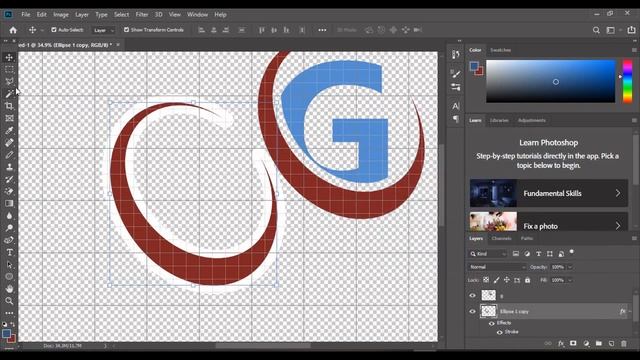Viewport: 640px width, 360px height.
Task: Open the Auto-Select Layer dropdown
Action: tap(103, 30)
